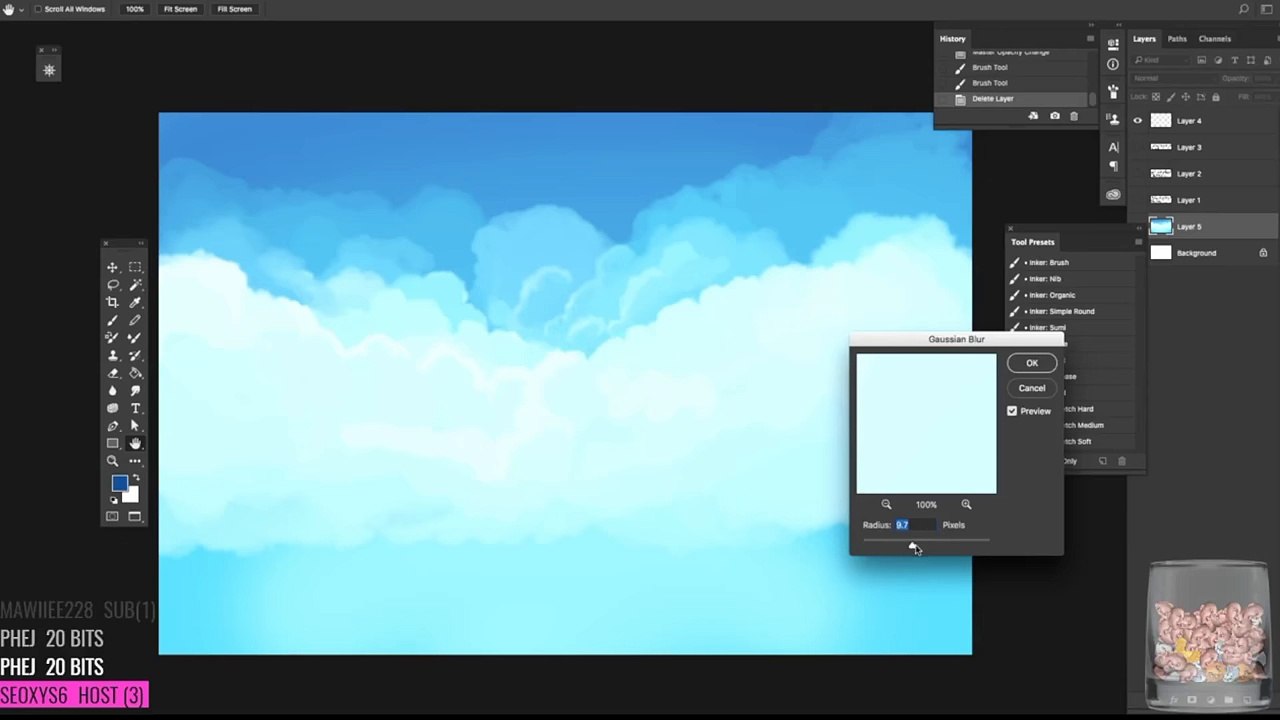This screenshot has height=720, width=1280.
Task: Click the 100% zoom button
Action: pyautogui.click(x=134, y=9)
